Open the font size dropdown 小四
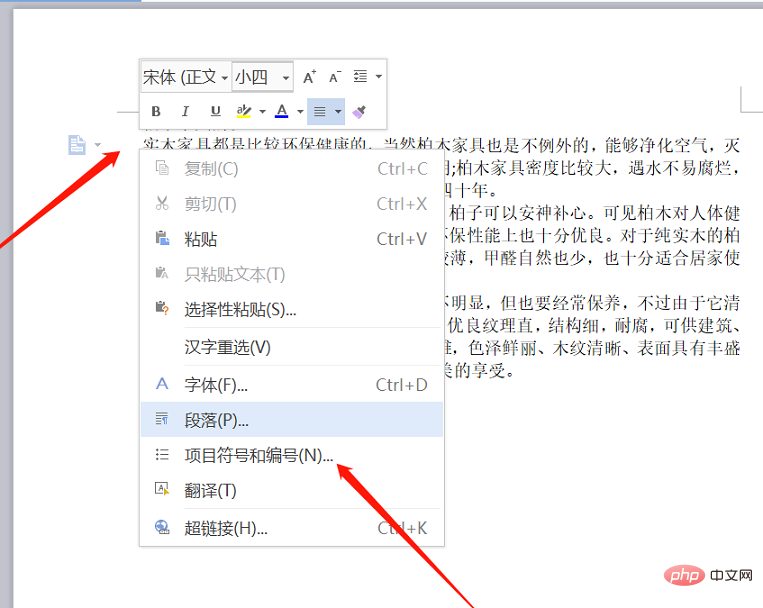Image resolution: width=763 pixels, height=608 pixels. point(263,77)
